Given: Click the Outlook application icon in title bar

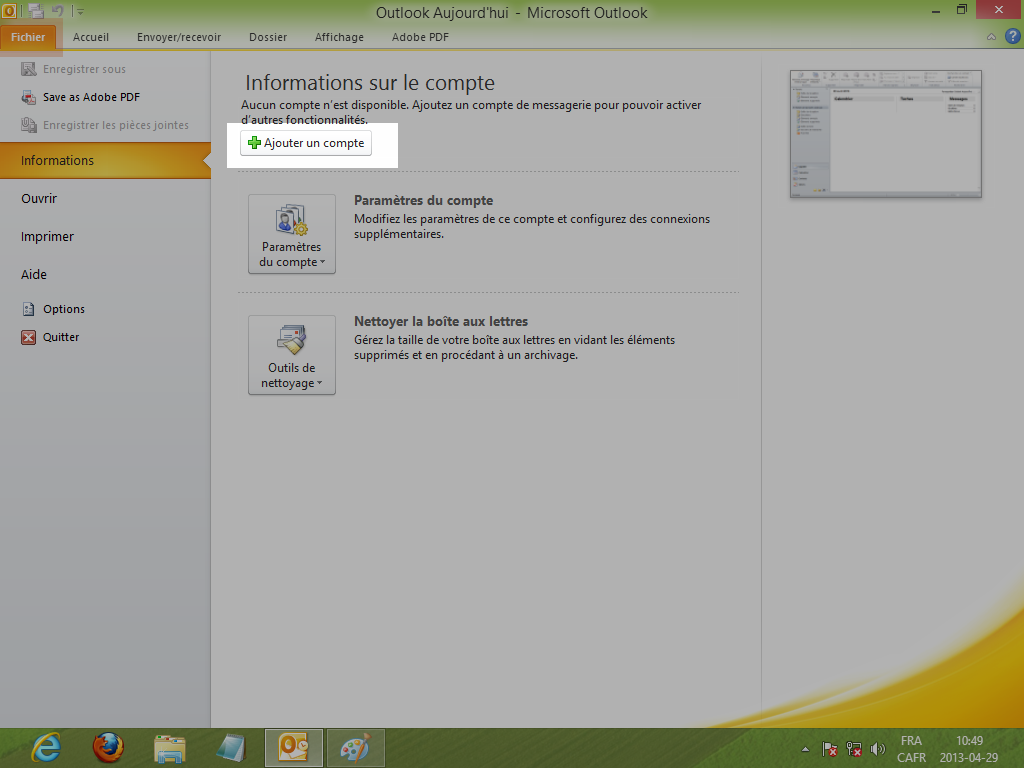Looking at the screenshot, I should point(9,10).
